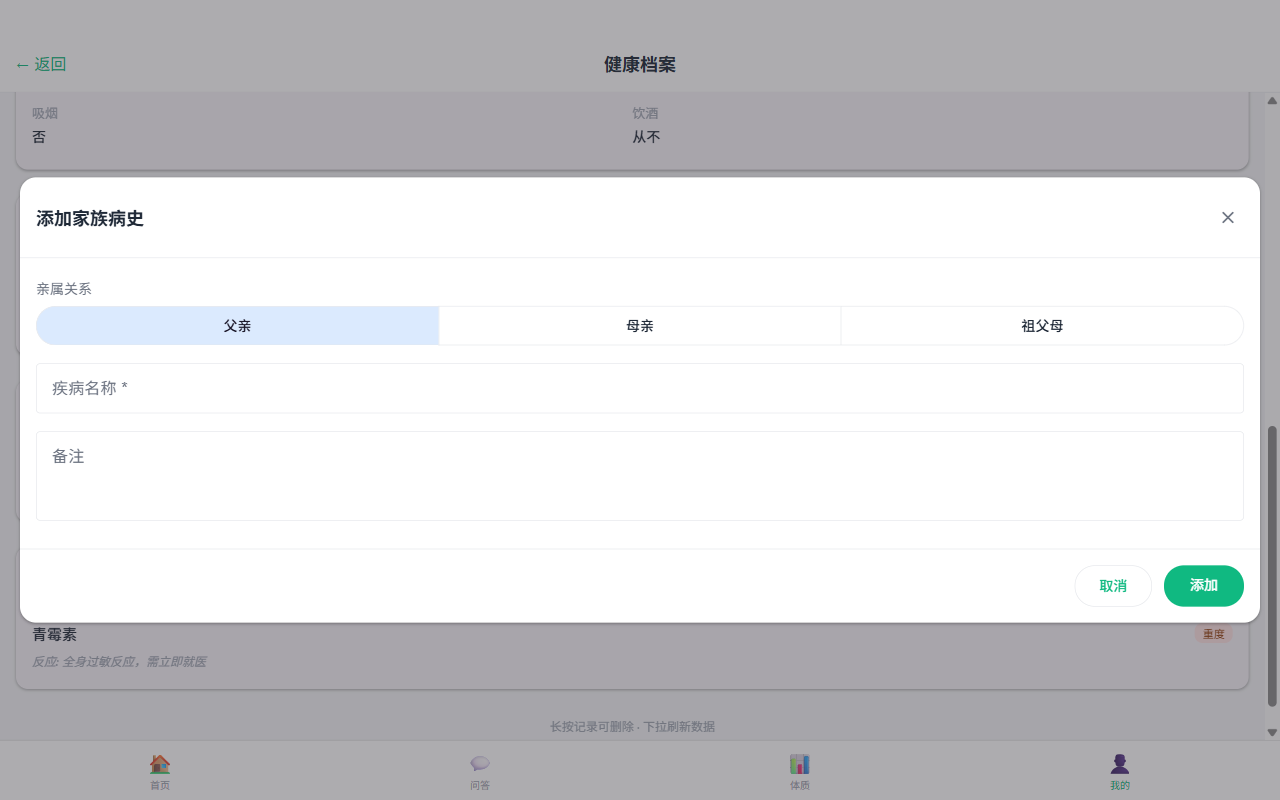Screen dimensions: 1280x800
Task: Go back using the 返回 arrow
Action: tap(41, 65)
